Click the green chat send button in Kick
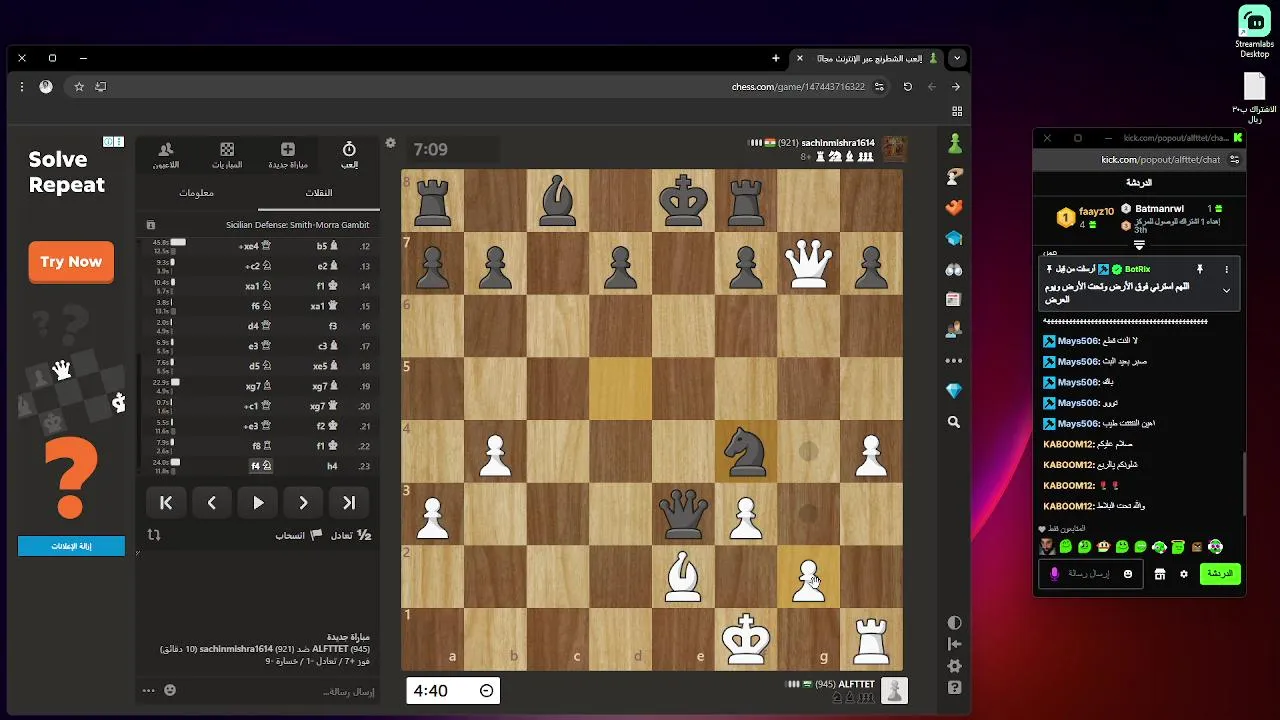This screenshot has width=1280, height=720. [1219, 573]
